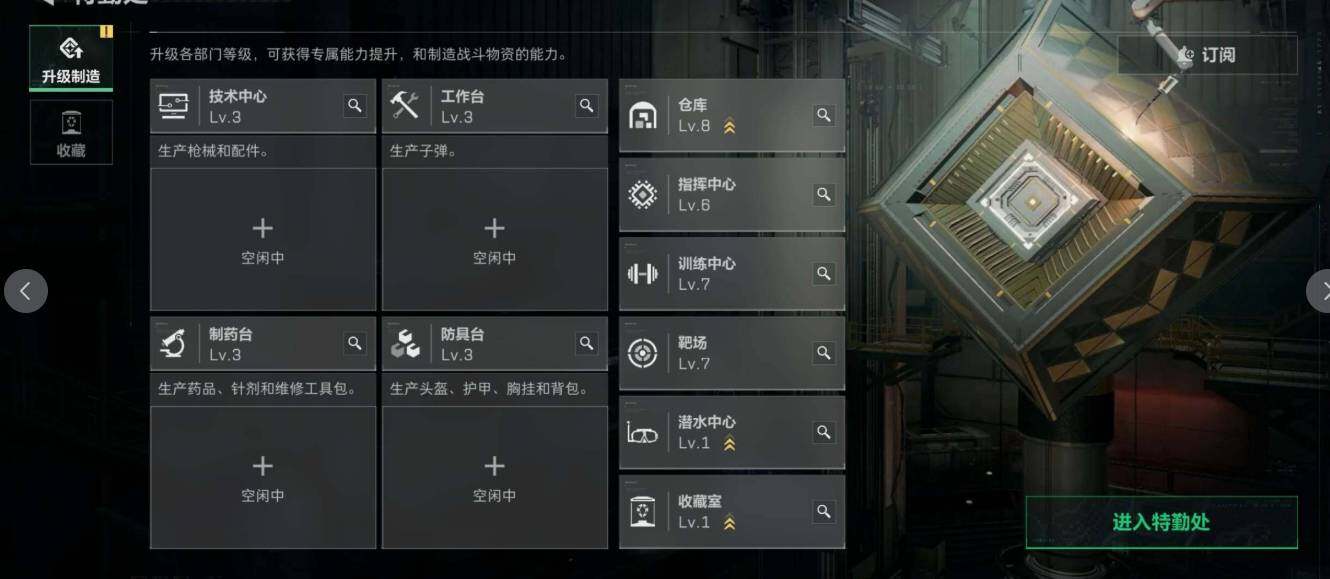Click the 仓库 magnifier icon

point(824,115)
